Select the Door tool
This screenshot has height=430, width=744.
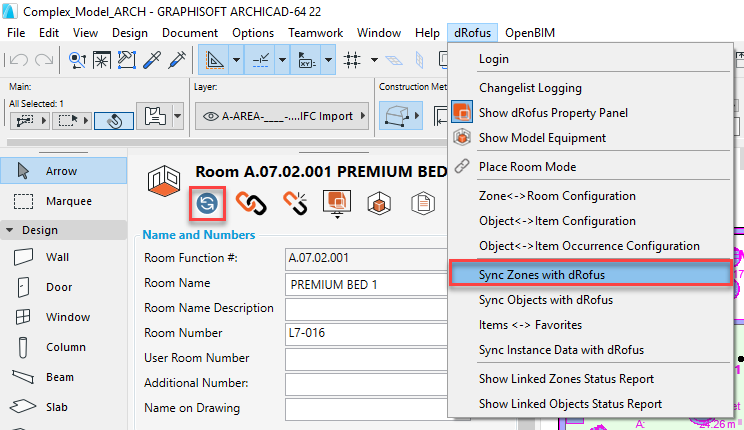(x=57, y=287)
